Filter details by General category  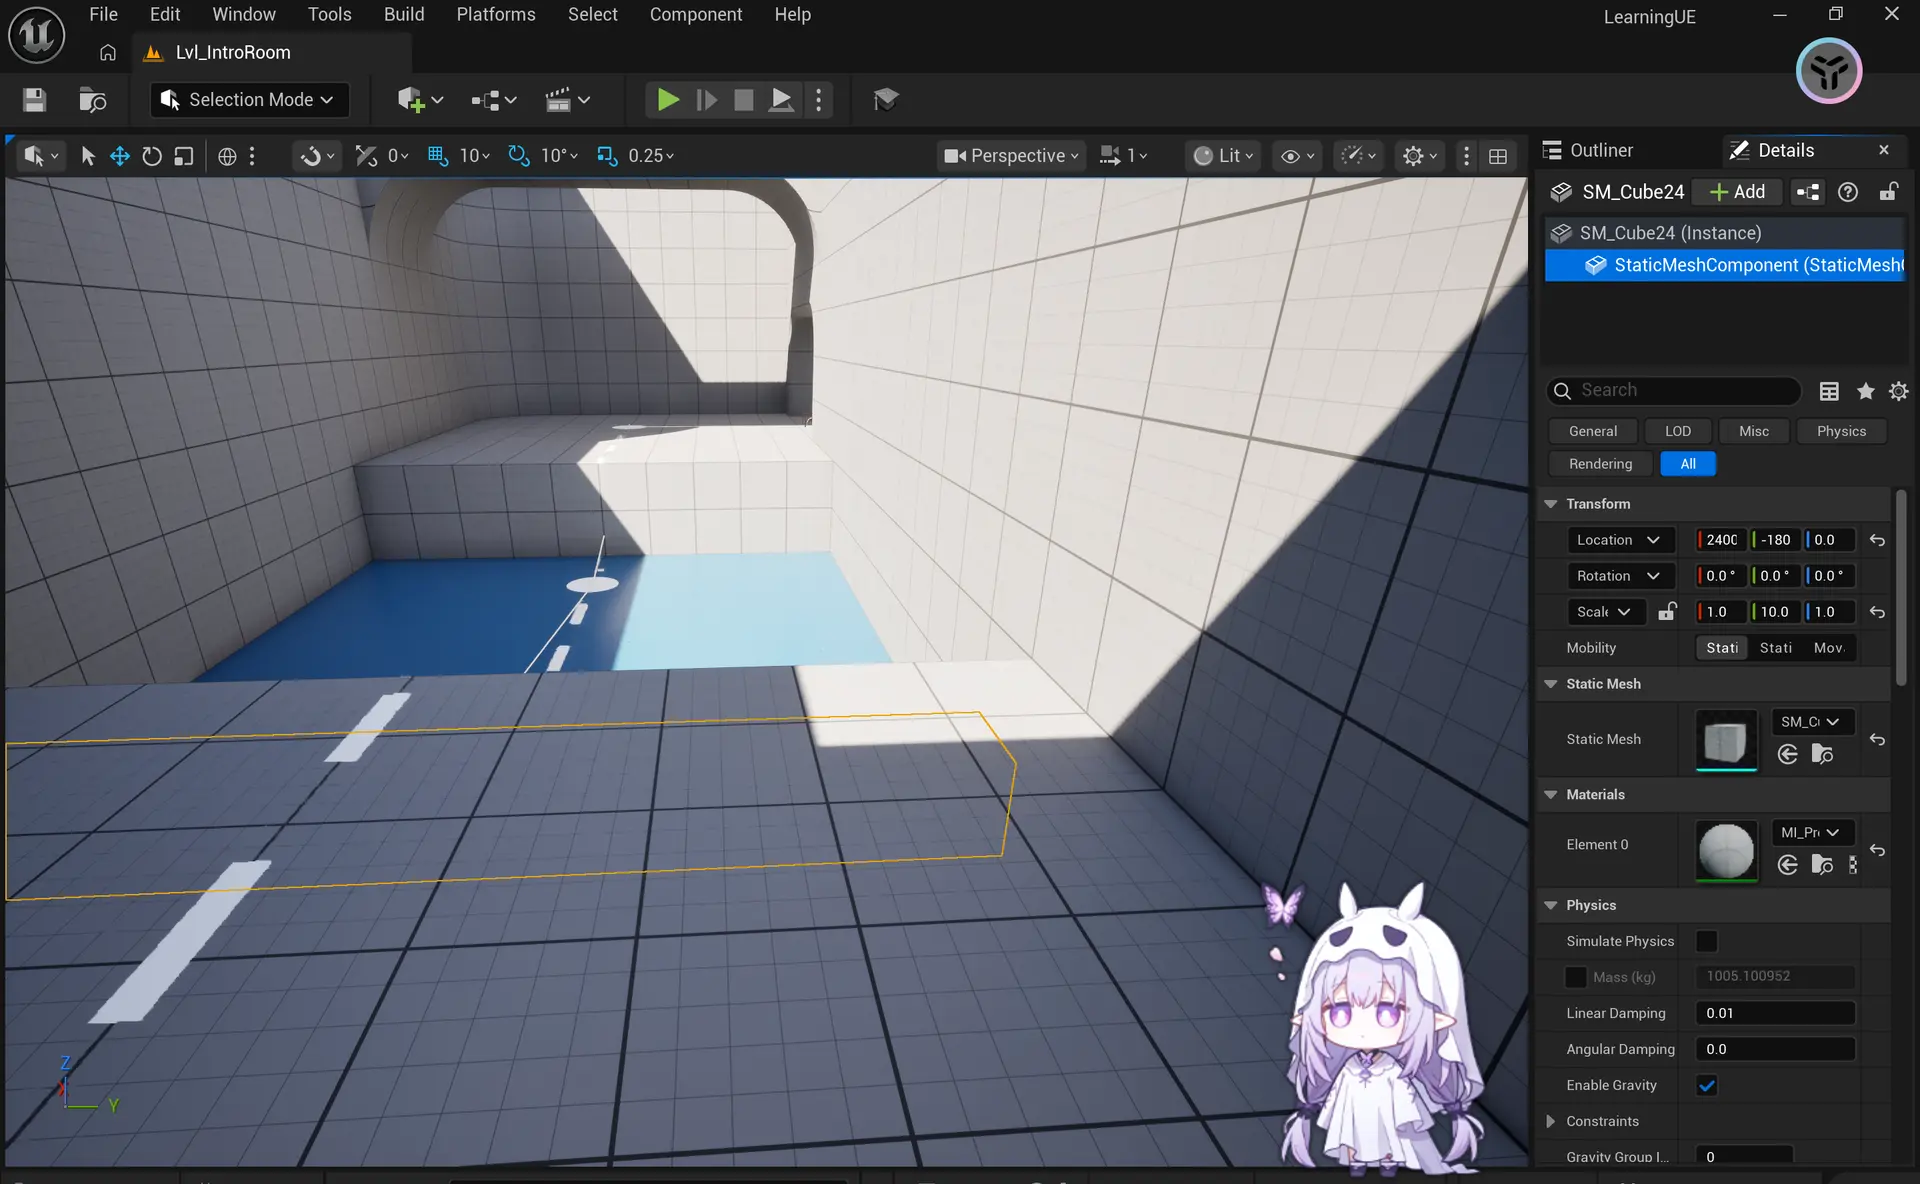click(x=1593, y=432)
